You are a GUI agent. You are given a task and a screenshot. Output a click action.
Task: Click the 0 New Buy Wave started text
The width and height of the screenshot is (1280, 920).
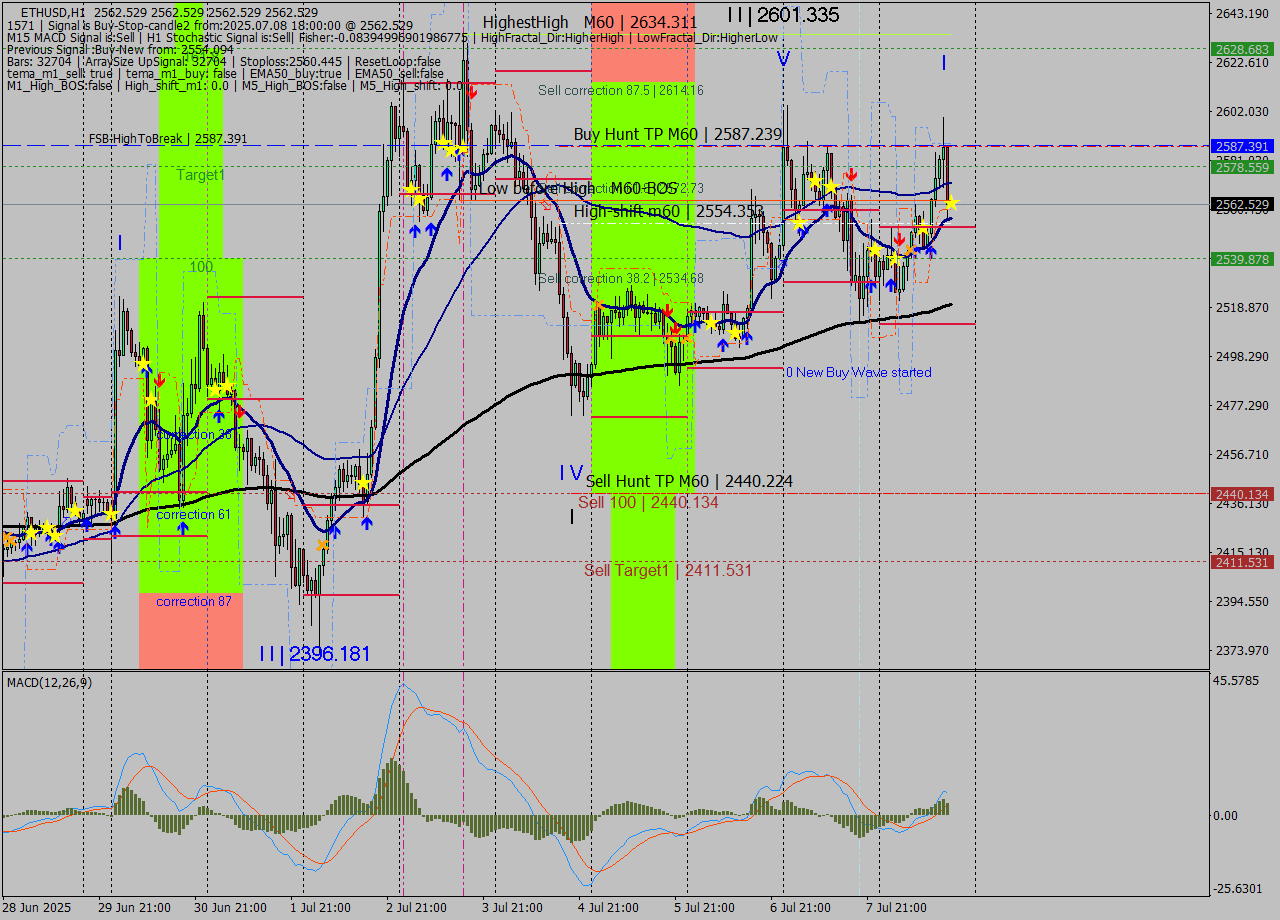tap(858, 372)
